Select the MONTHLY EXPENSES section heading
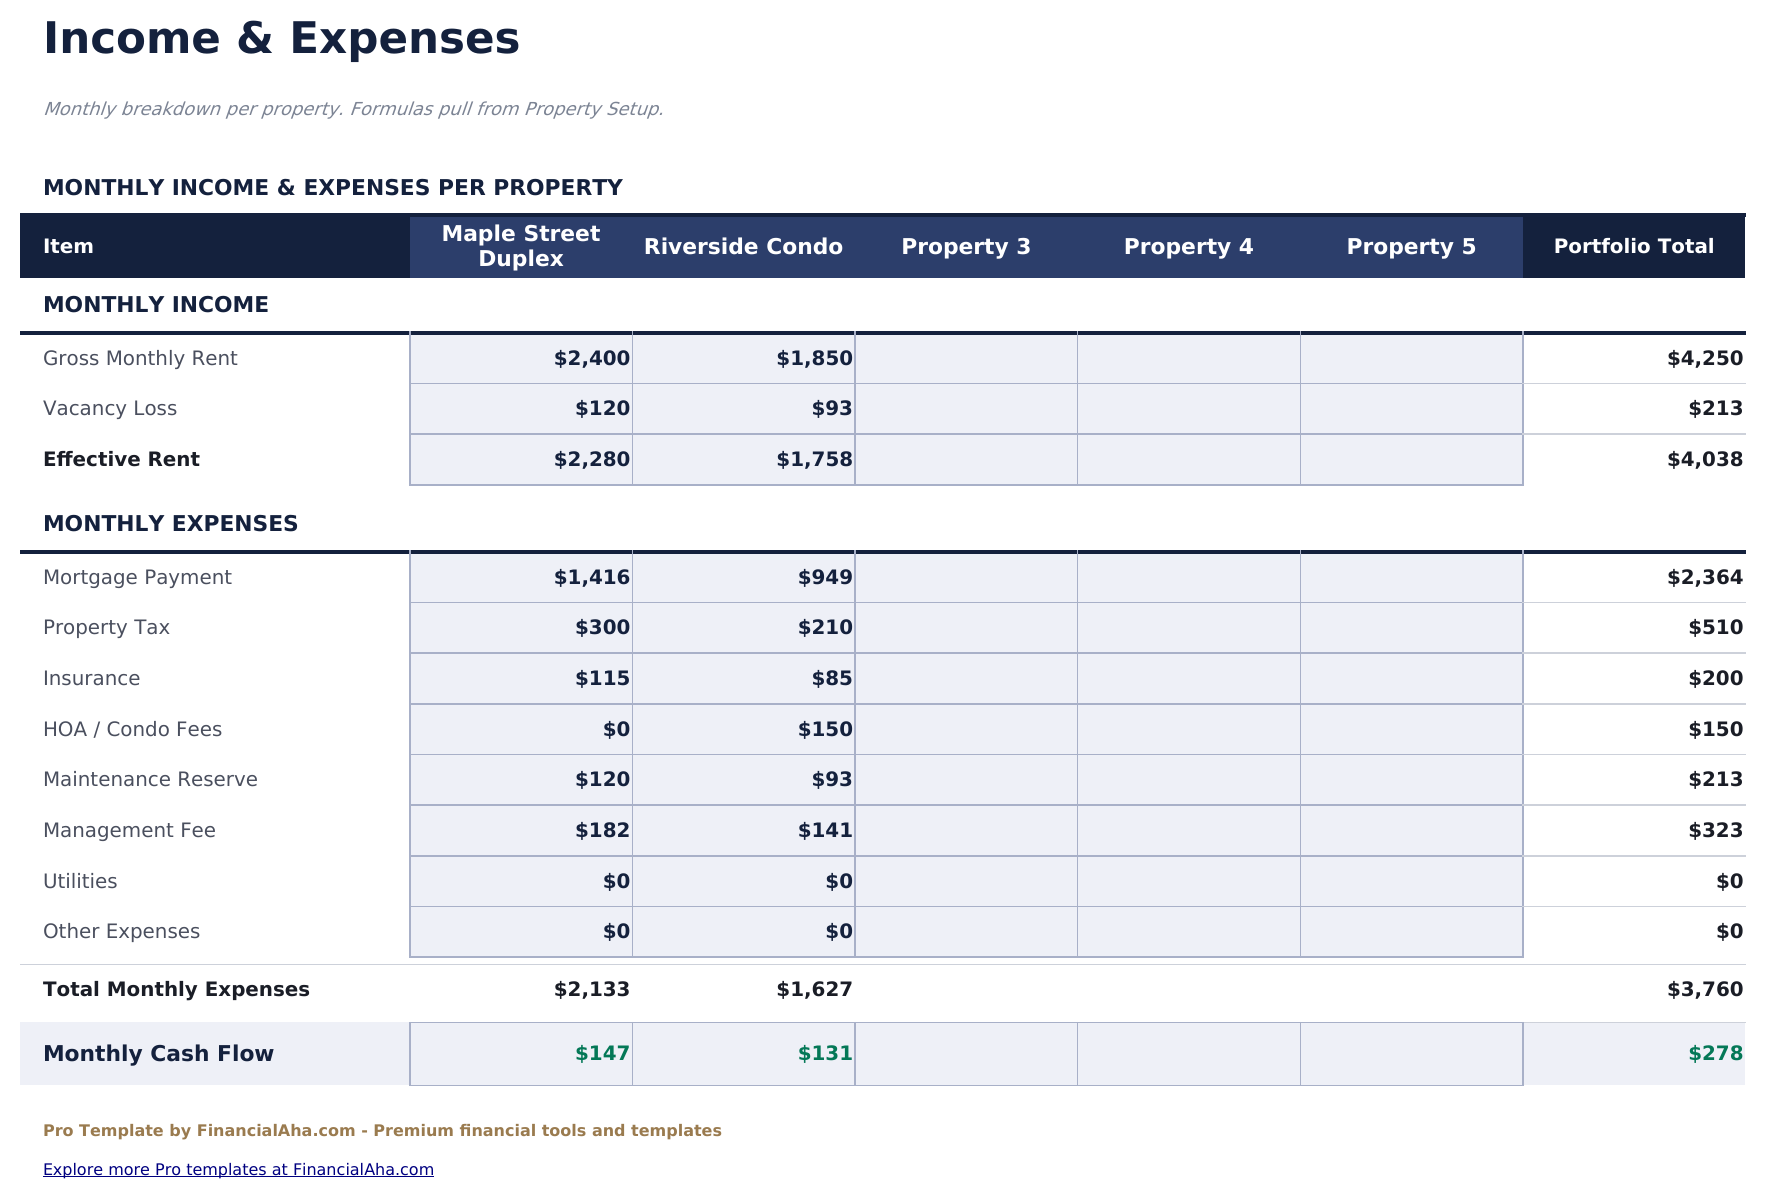The image size is (1766, 1199). pos(170,523)
